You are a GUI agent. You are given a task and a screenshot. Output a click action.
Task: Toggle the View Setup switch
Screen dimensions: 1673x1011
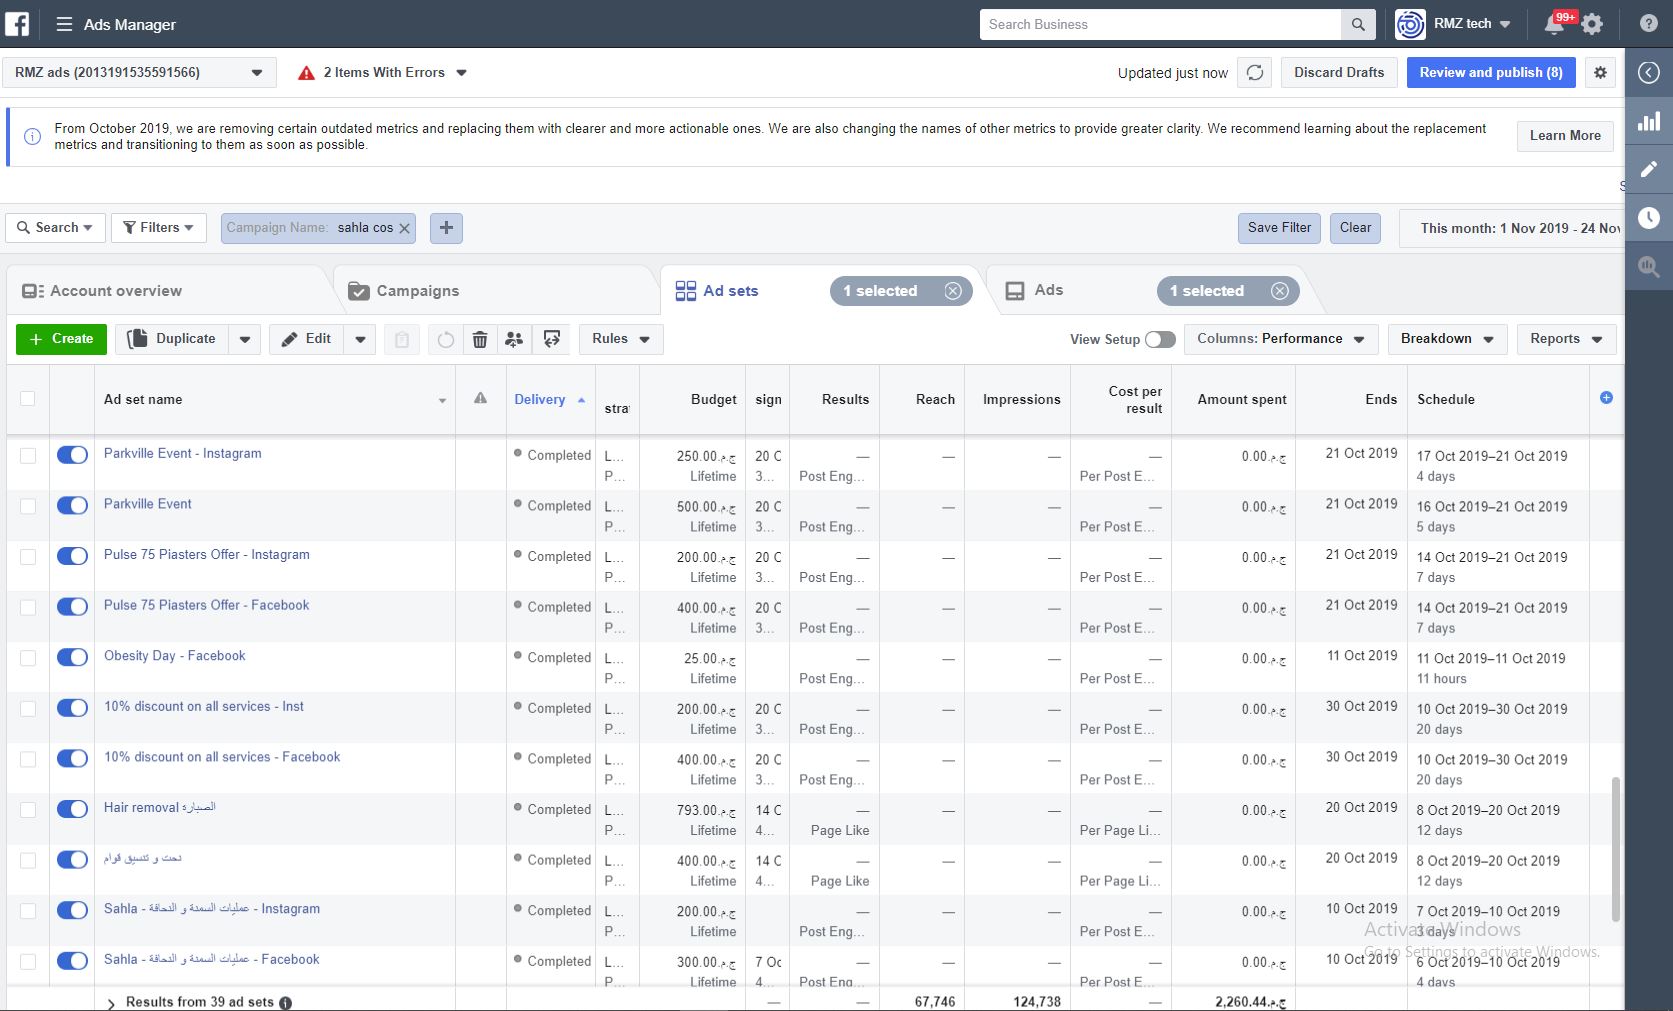tap(1160, 339)
